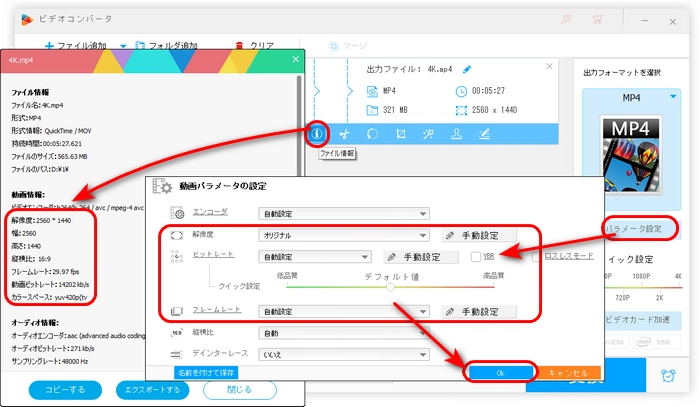
Task: Click the file information (i) icon
Action: click(x=317, y=132)
